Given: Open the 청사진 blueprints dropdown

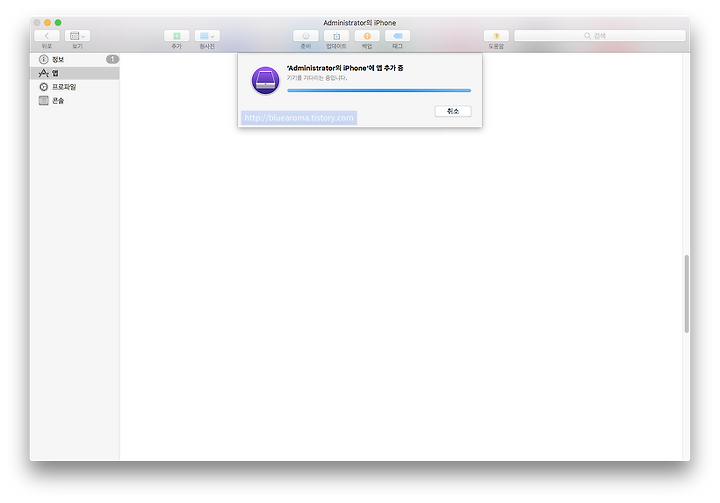Looking at the screenshot, I should pos(207,36).
